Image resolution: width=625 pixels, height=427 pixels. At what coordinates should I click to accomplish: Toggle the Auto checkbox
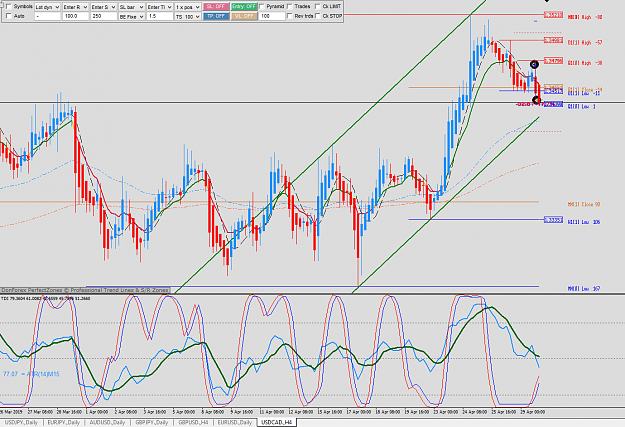[x=9, y=16]
